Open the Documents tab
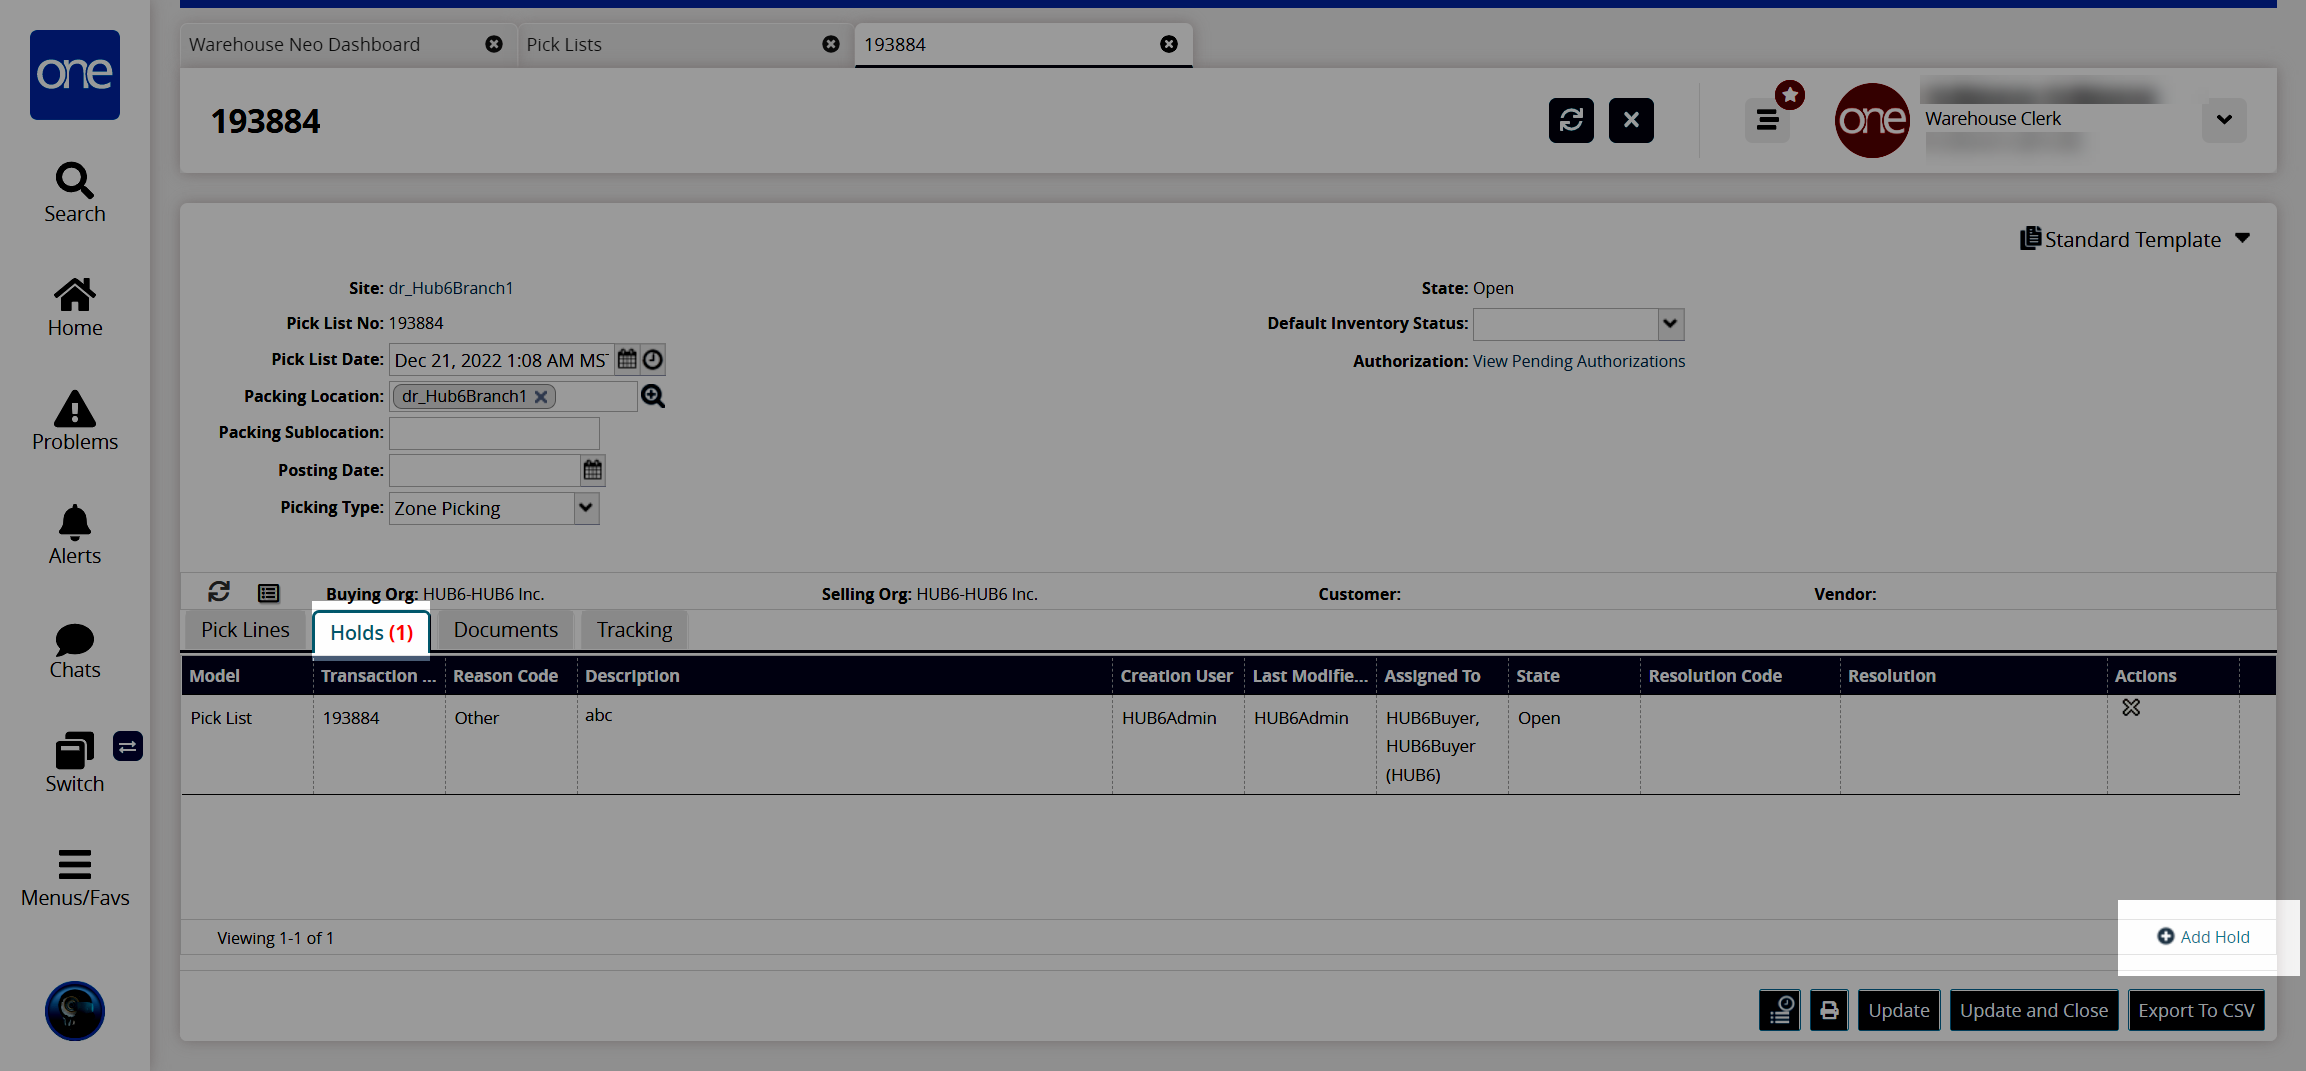The image size is (2306, 1071). (x=505, y=630)
